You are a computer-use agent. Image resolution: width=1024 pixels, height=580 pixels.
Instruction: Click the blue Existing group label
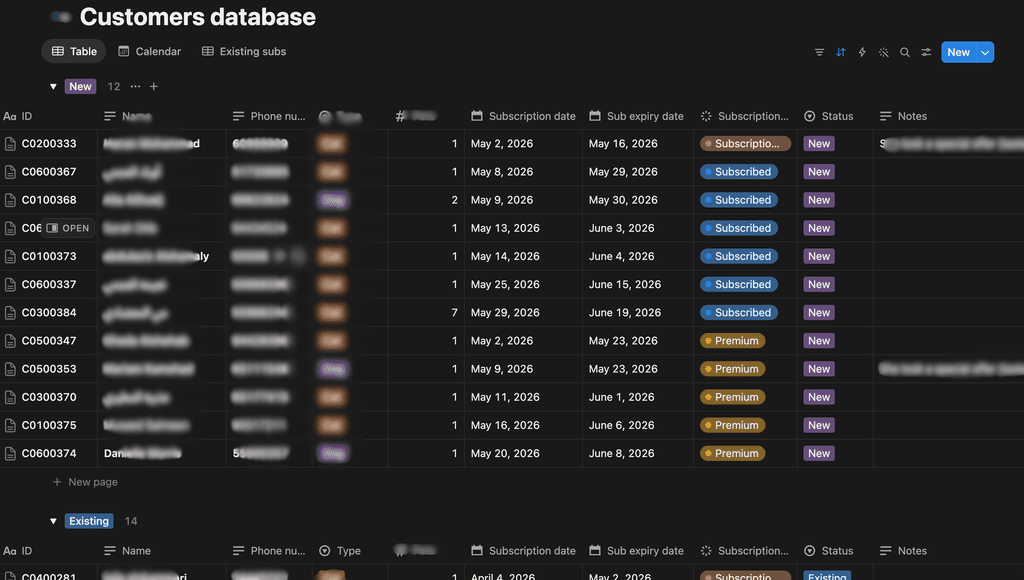(x=89, y=521)
